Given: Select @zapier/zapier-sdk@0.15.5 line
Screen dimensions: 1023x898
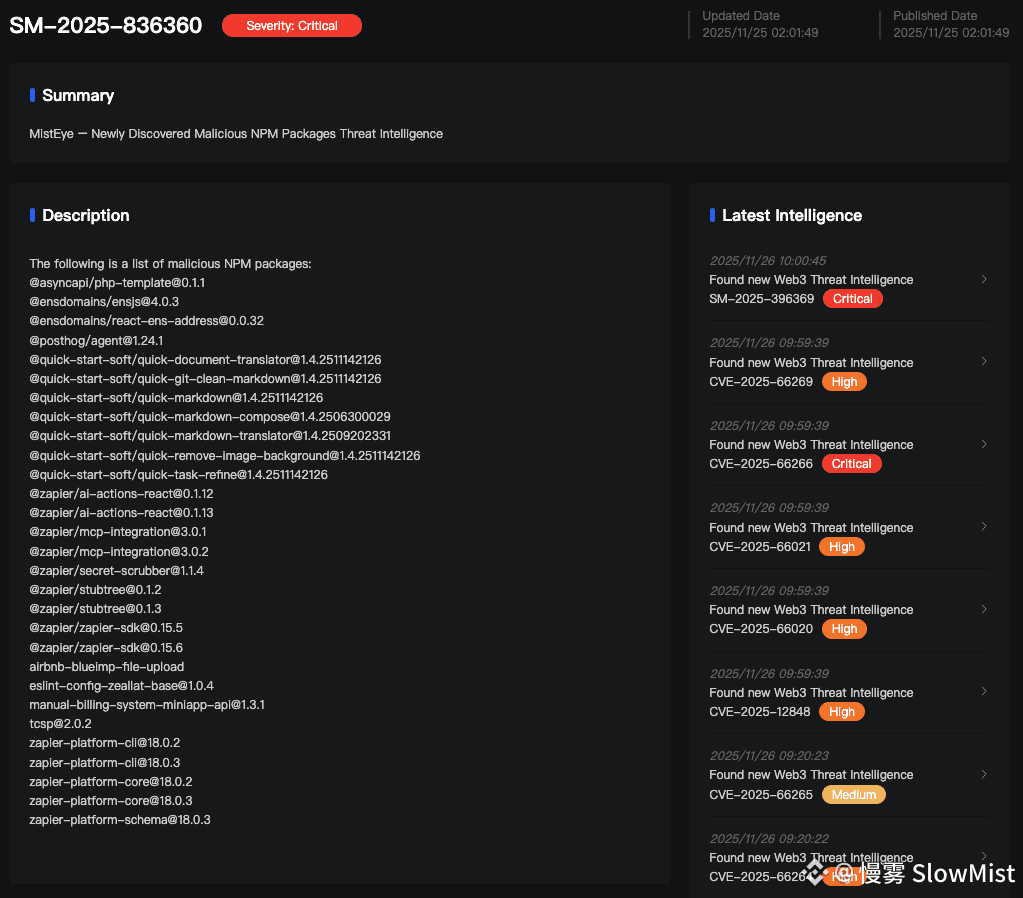Looking at the screenshot, I should point(106,627).
